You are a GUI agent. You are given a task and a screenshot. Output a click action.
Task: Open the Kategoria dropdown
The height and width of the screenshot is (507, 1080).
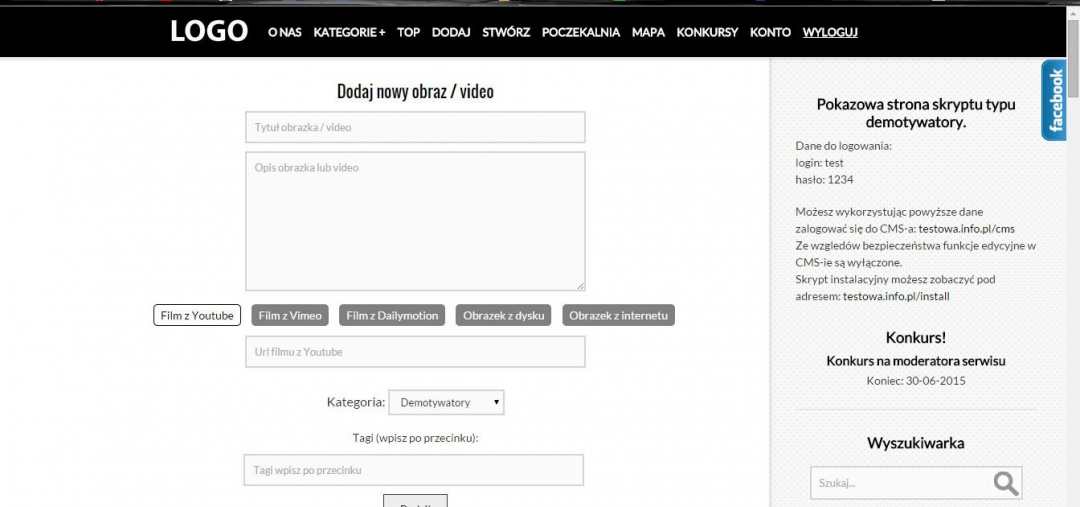[446, 402]
